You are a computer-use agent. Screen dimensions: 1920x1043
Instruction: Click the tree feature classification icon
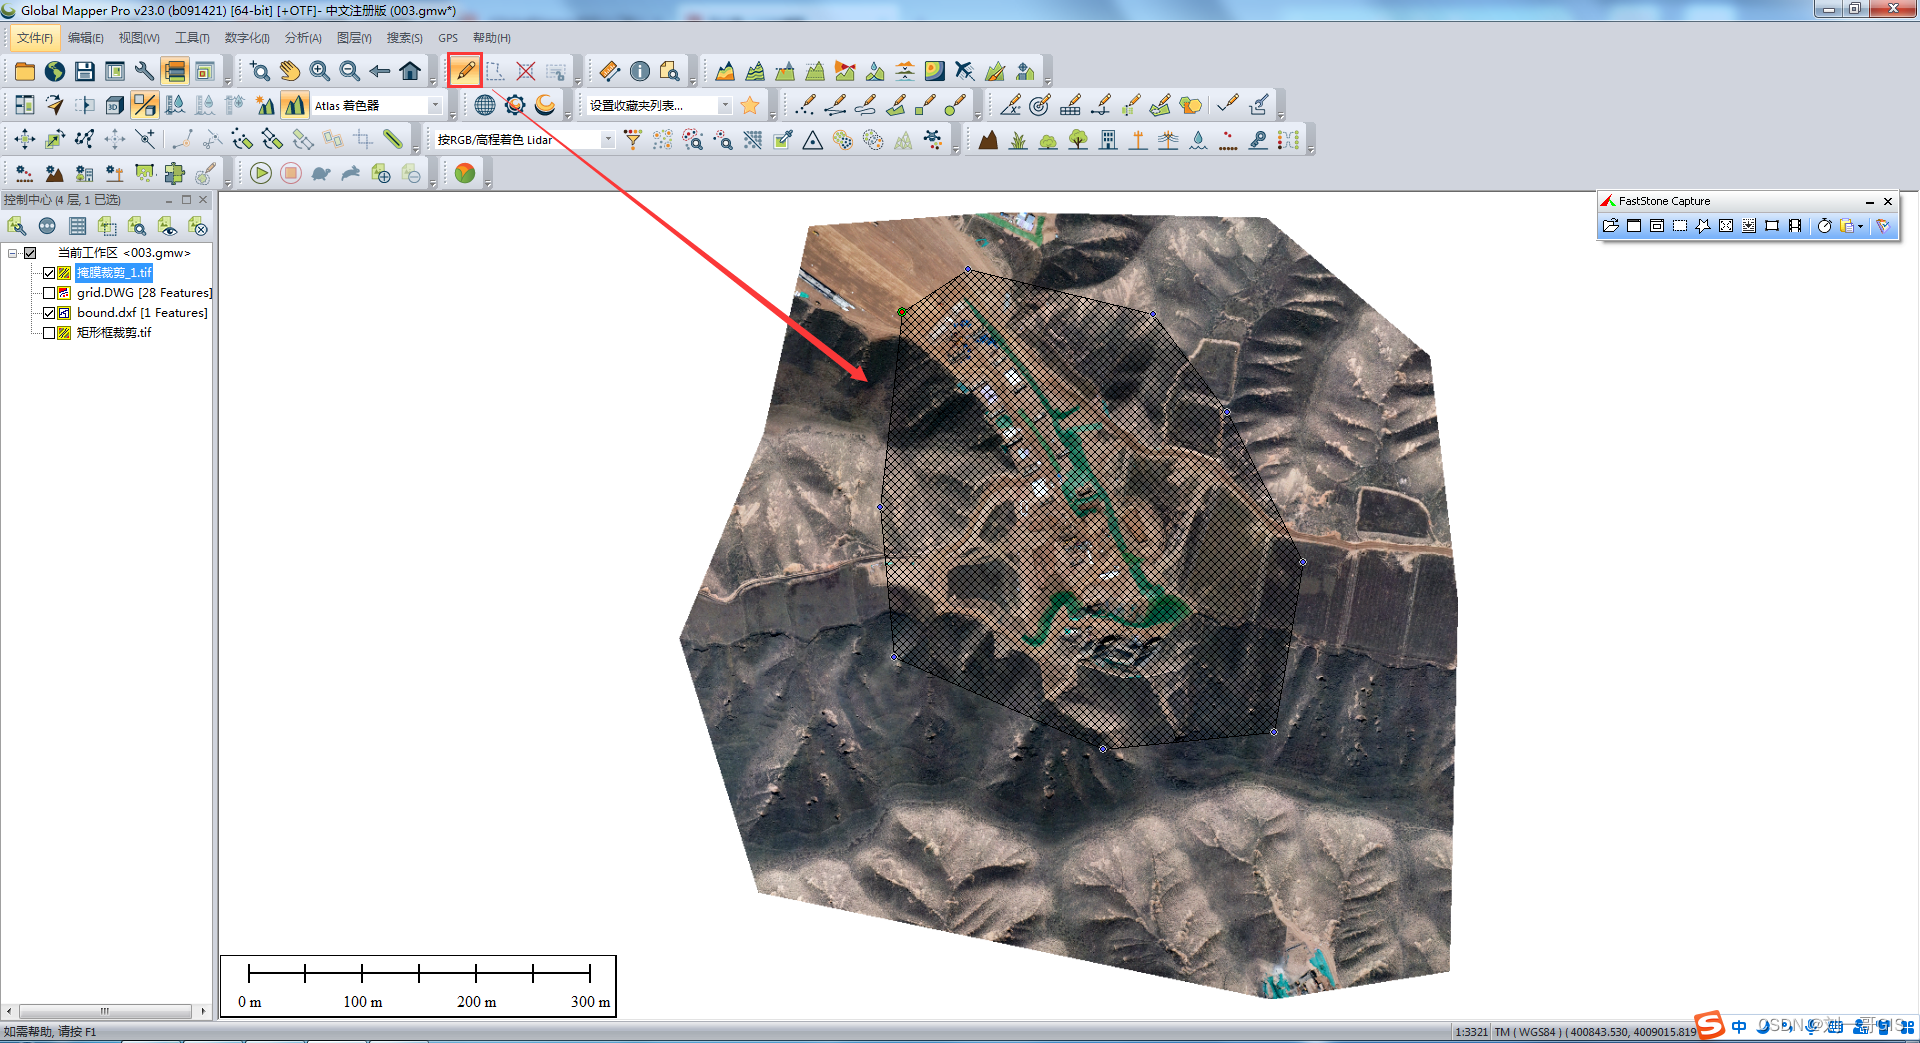(1078, 139)
